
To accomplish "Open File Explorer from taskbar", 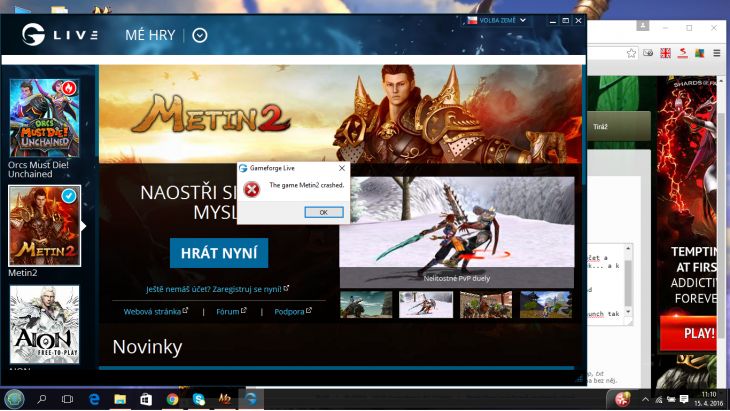I will 120,399.
